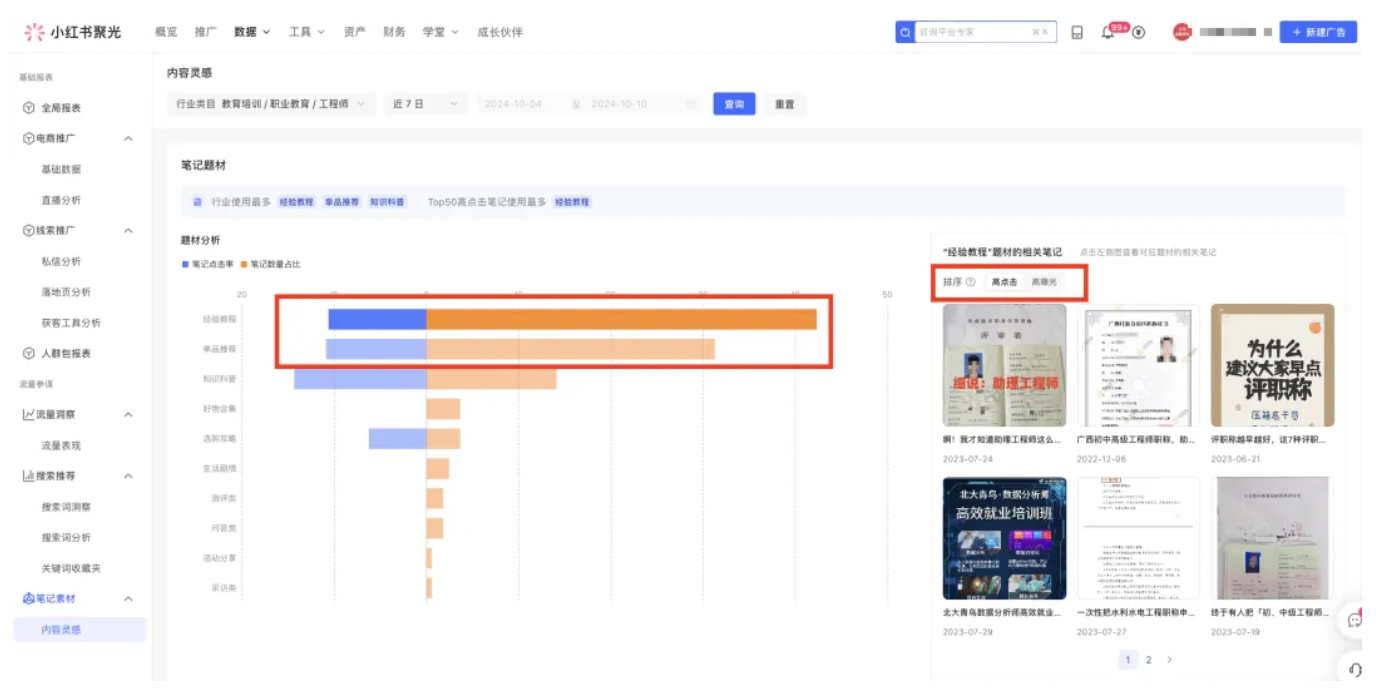This screenshot has width=1376, height=698.
Task: Go to 财务 in top navigation
Action: tap(394, 32)
